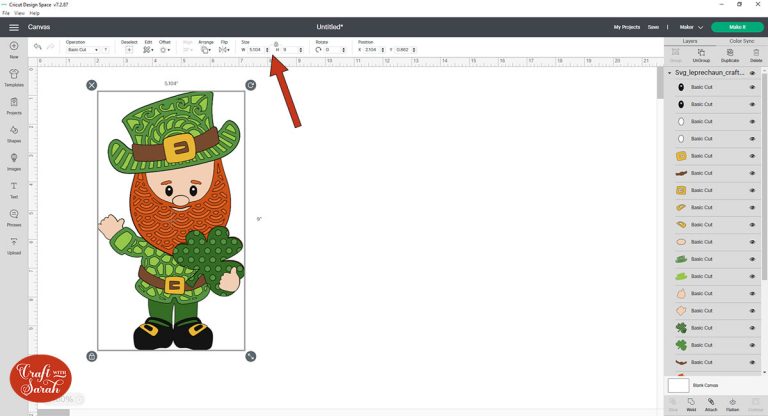The image size is (768, 416).
Task: Hide the Svg_leprechaun_craft group layer
Action: (x=752, y=73)
